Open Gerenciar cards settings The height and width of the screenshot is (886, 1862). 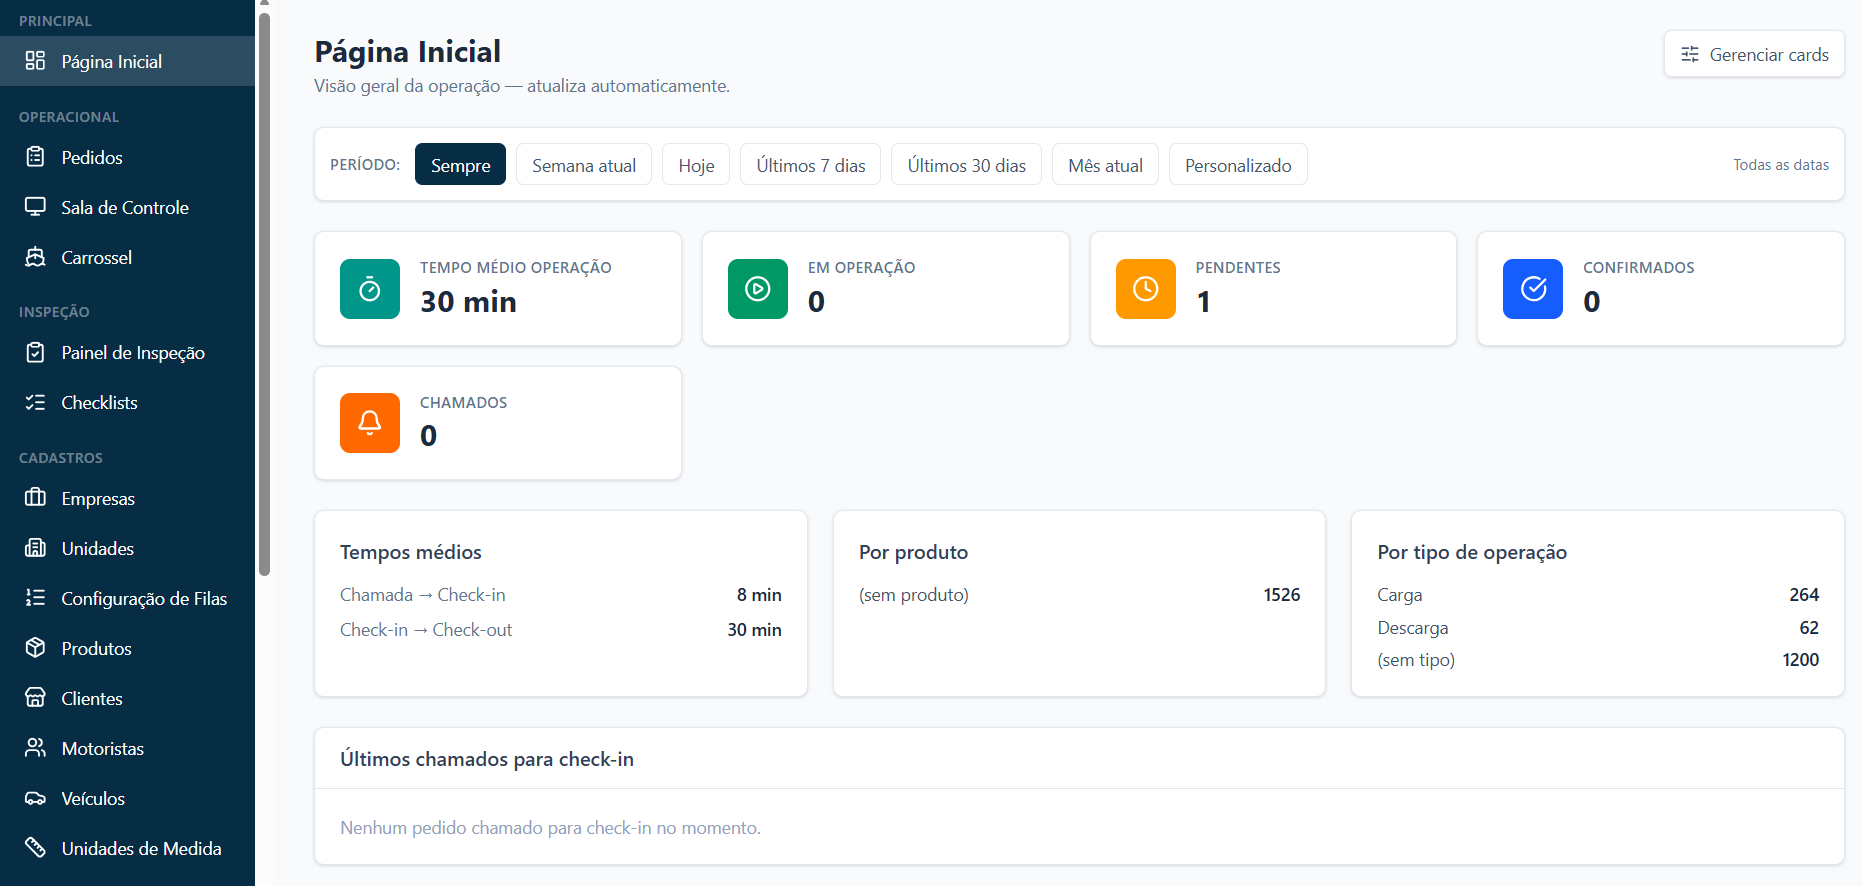[x=1754, y=54]
